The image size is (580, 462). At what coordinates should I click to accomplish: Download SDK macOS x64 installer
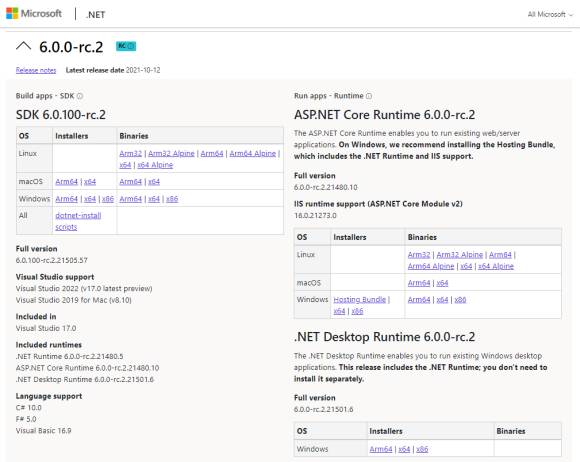[x=90, y=182]
